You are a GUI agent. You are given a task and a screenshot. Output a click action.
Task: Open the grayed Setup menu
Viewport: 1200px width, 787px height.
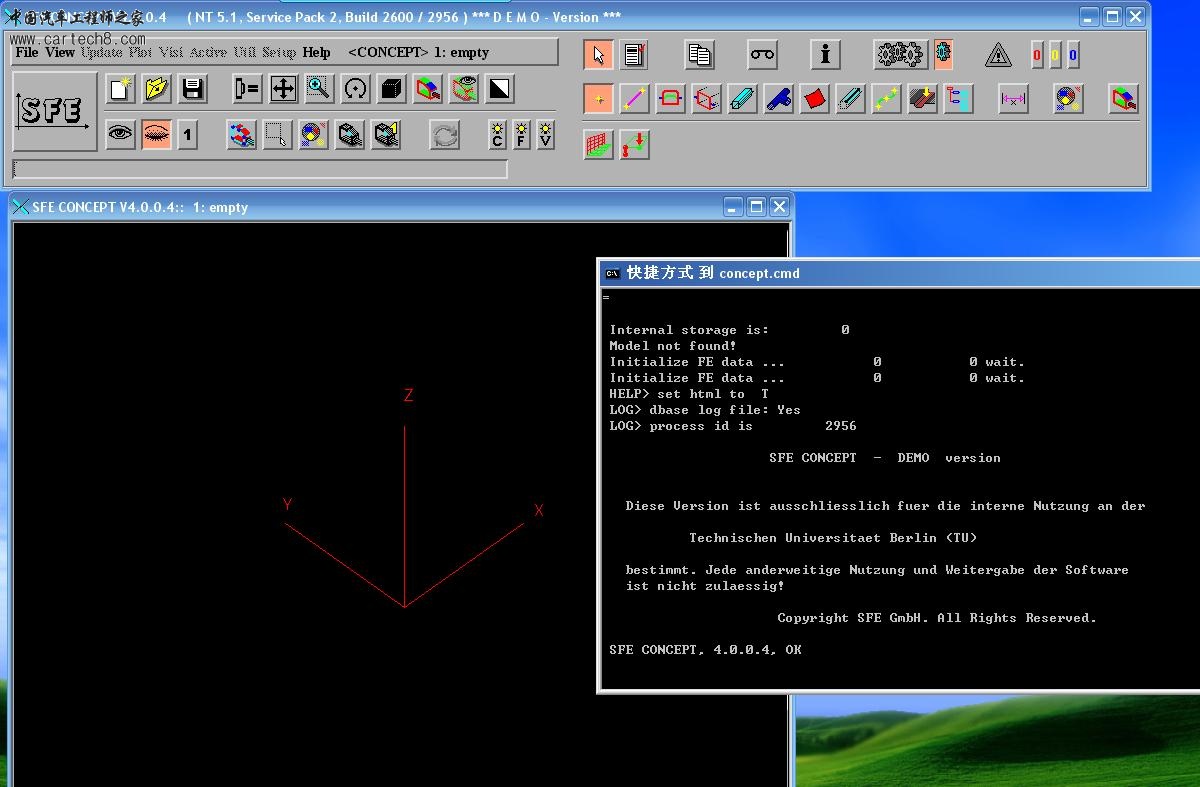coord(279,52)
